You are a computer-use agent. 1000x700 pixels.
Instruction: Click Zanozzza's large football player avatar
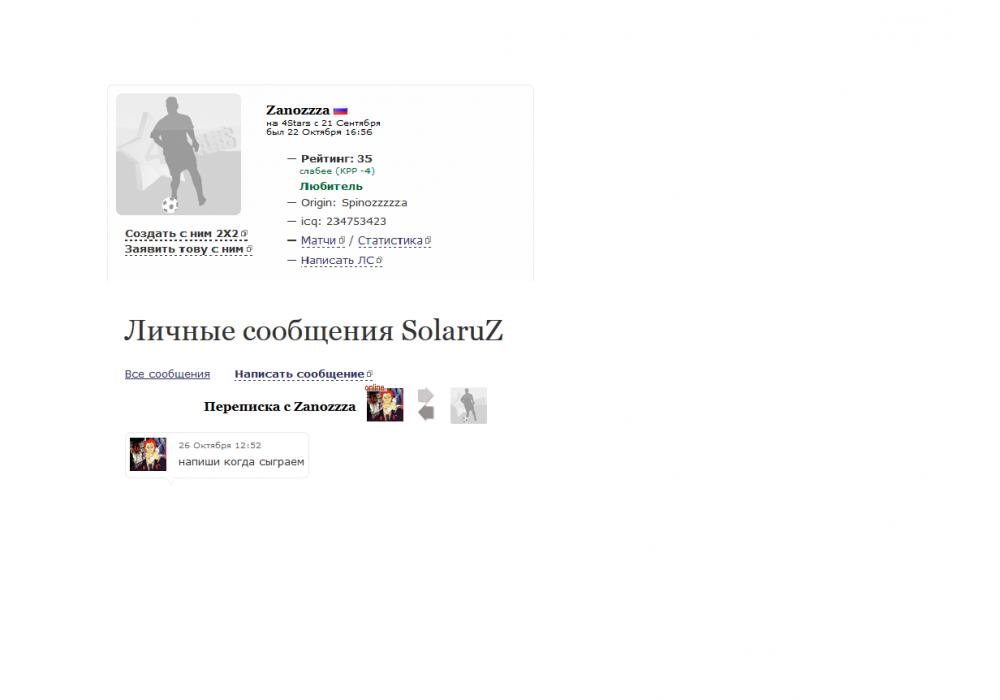click(x=179, y=154)
